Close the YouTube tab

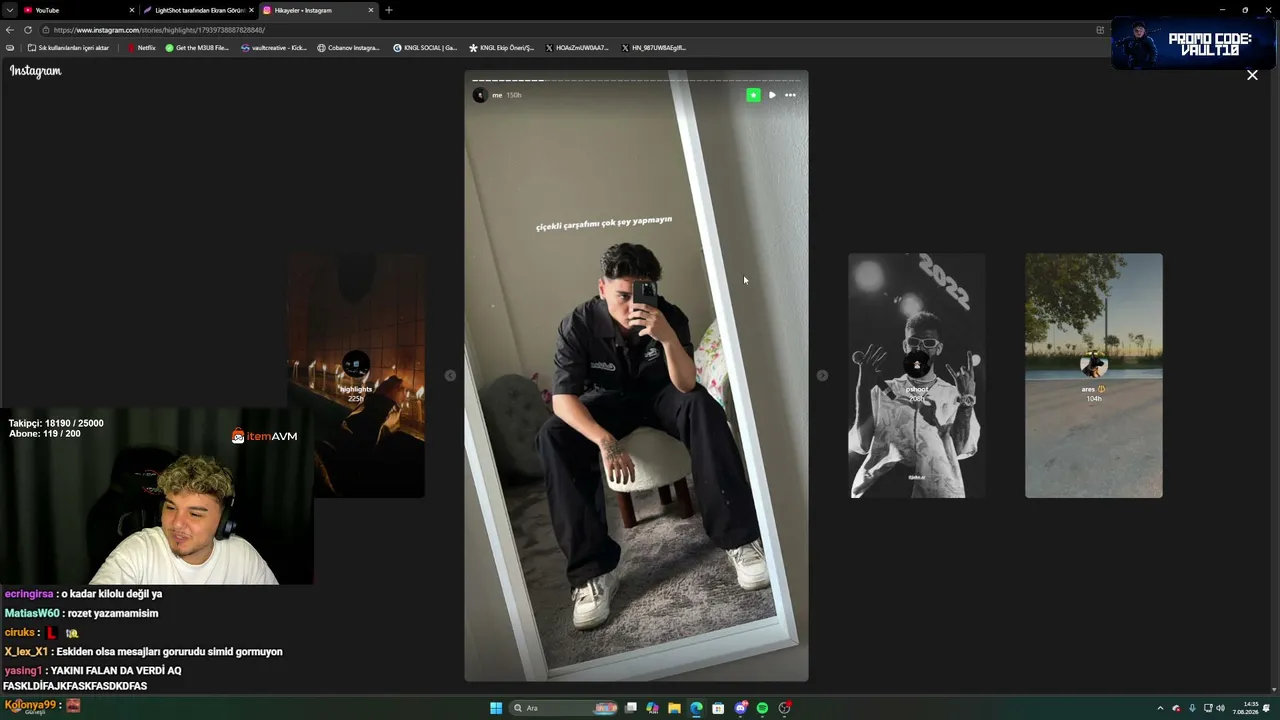click(x=131, y=10)
